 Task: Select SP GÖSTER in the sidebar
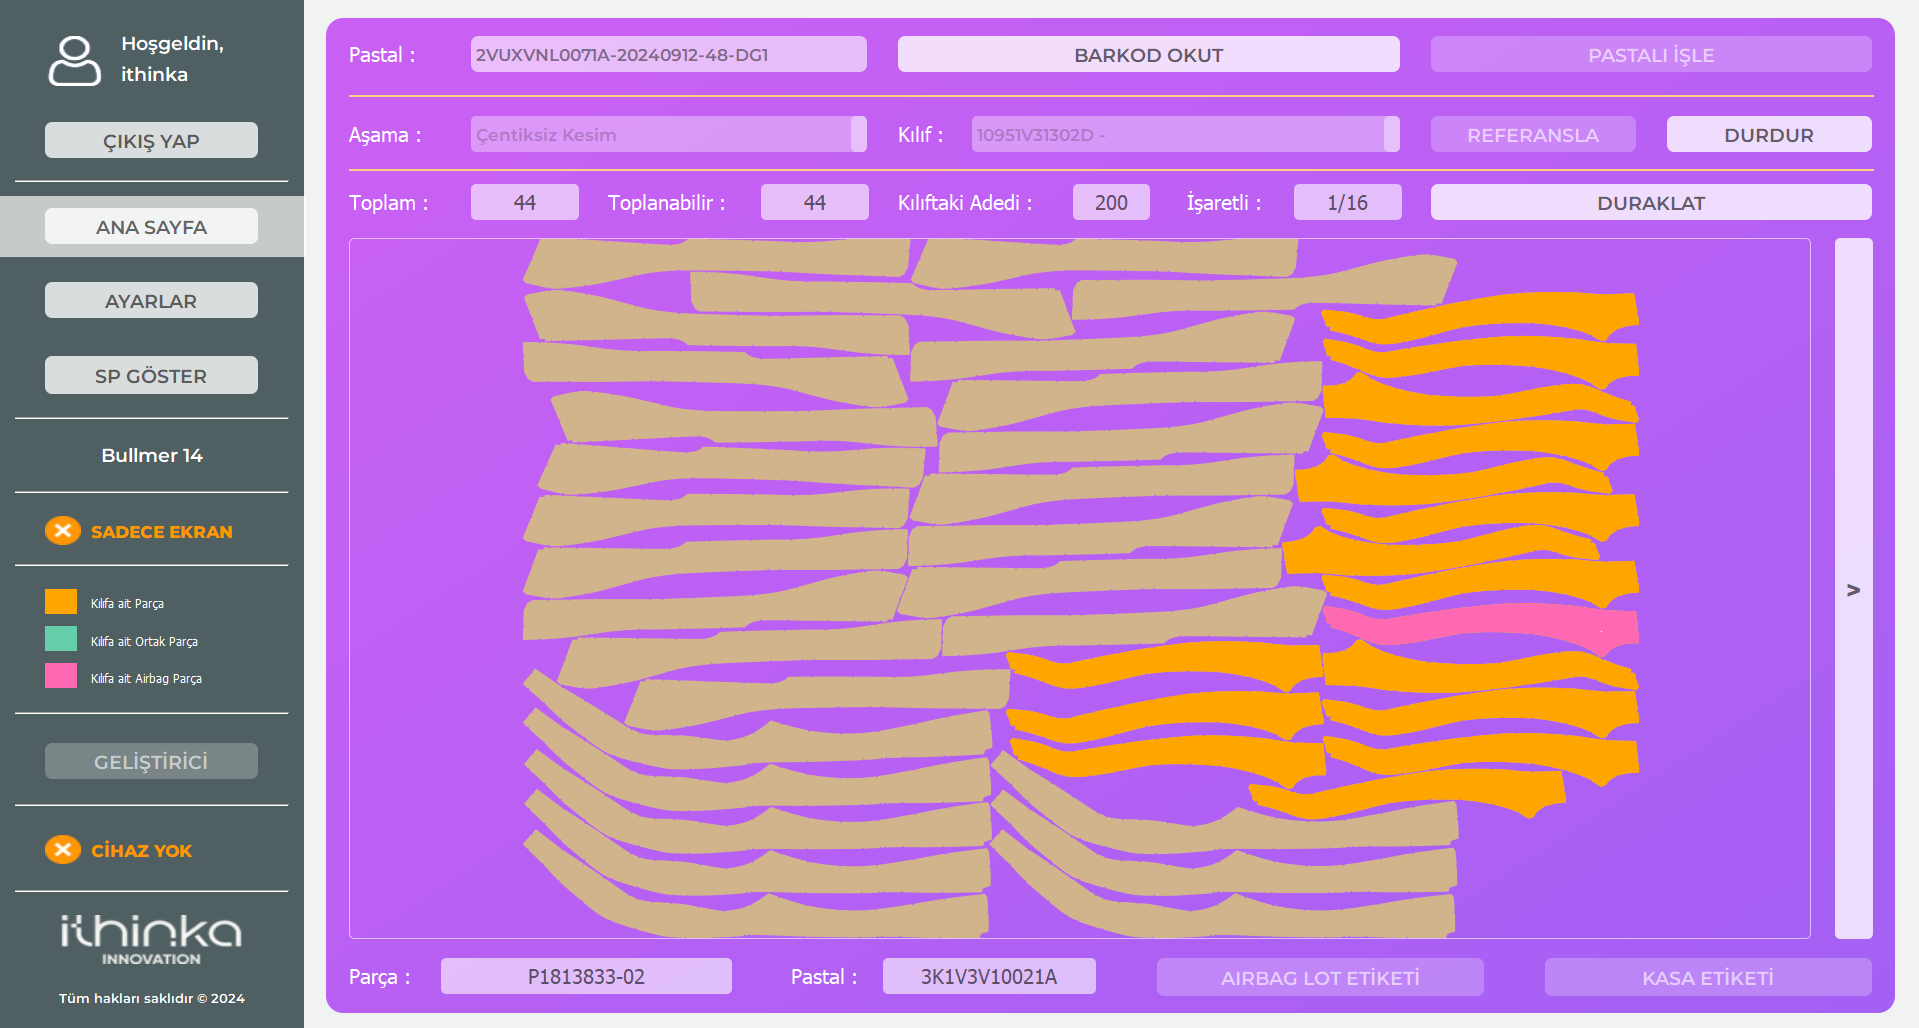pos(151,376)
